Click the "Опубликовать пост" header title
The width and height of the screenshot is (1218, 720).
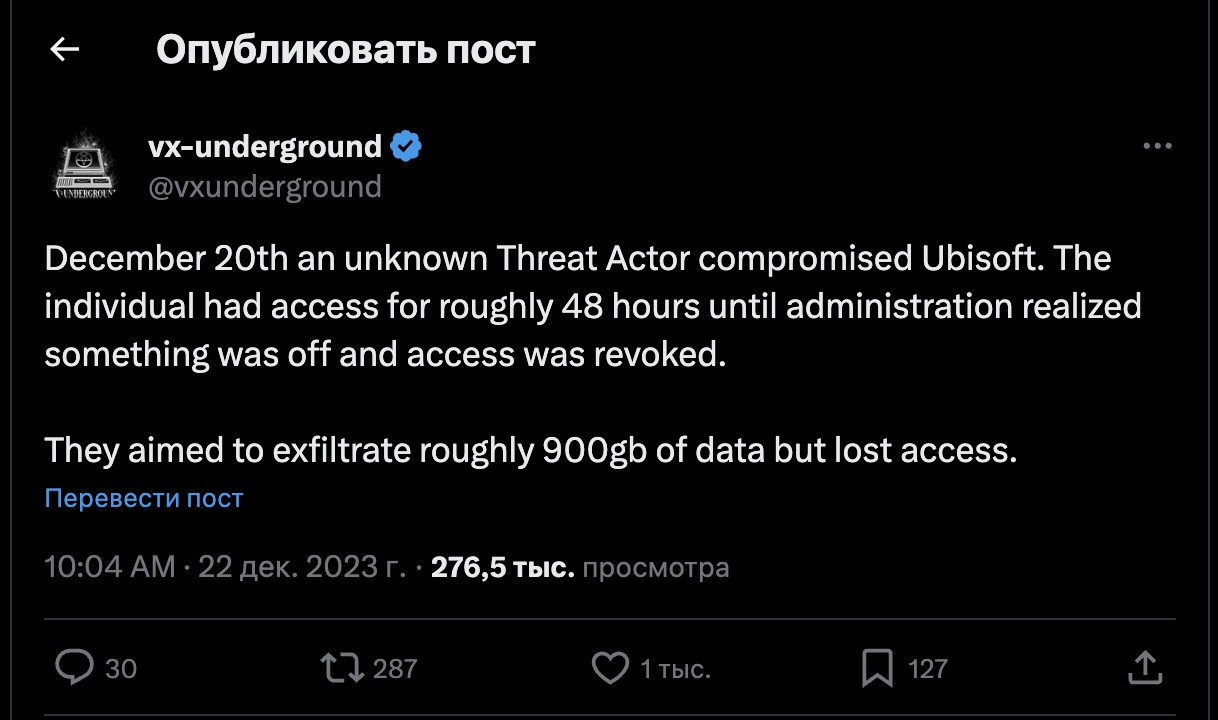click(346, 49)
